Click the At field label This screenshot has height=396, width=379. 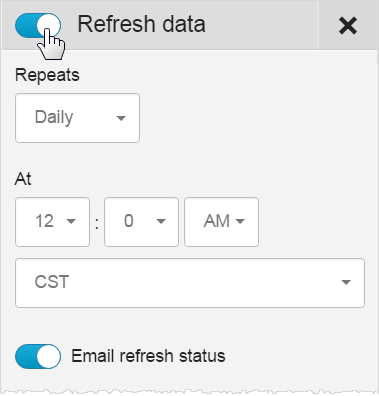click(23, 179)
